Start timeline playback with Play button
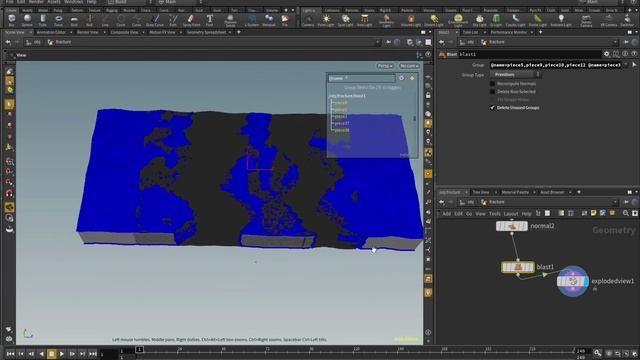This screenshot has height=360, width=640. [x=62, y=354]
